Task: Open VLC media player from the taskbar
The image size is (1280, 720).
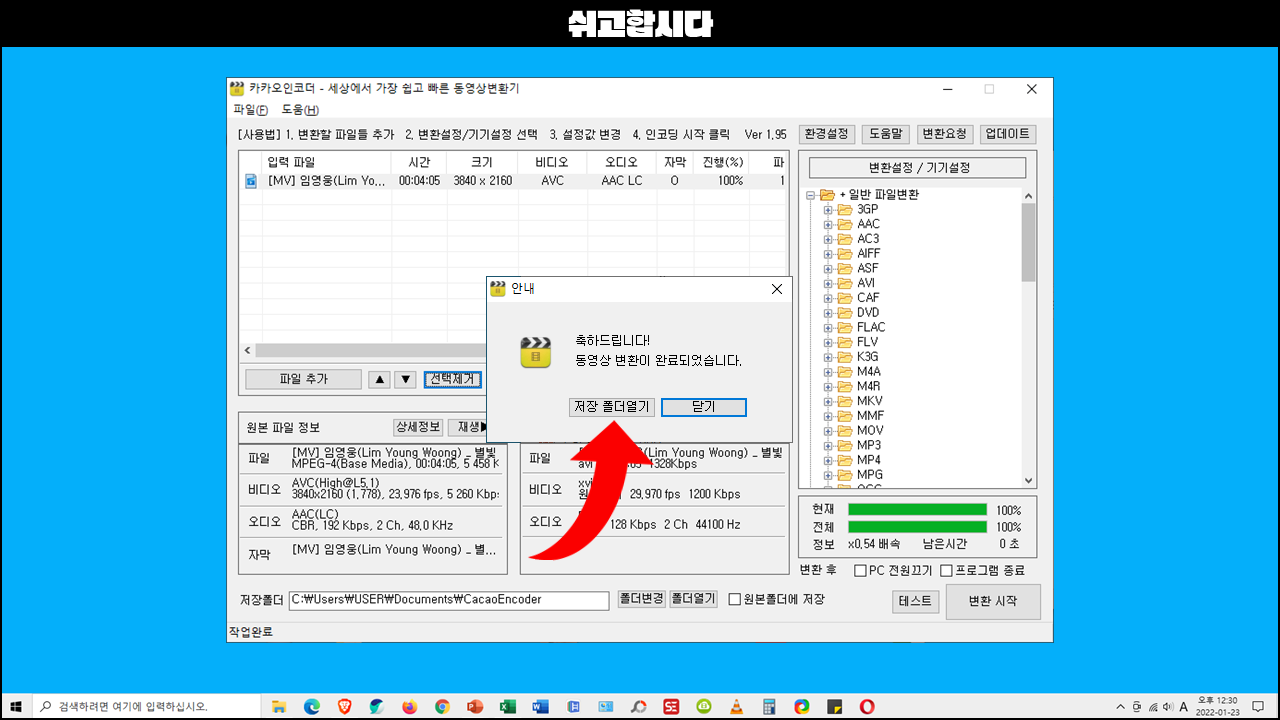Action: coord(737,706)
